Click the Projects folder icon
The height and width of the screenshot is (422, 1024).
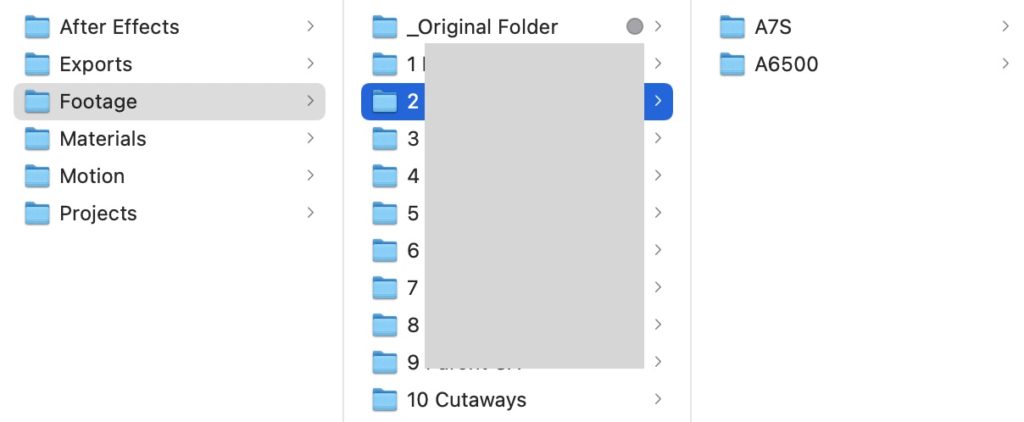point(37,214)
